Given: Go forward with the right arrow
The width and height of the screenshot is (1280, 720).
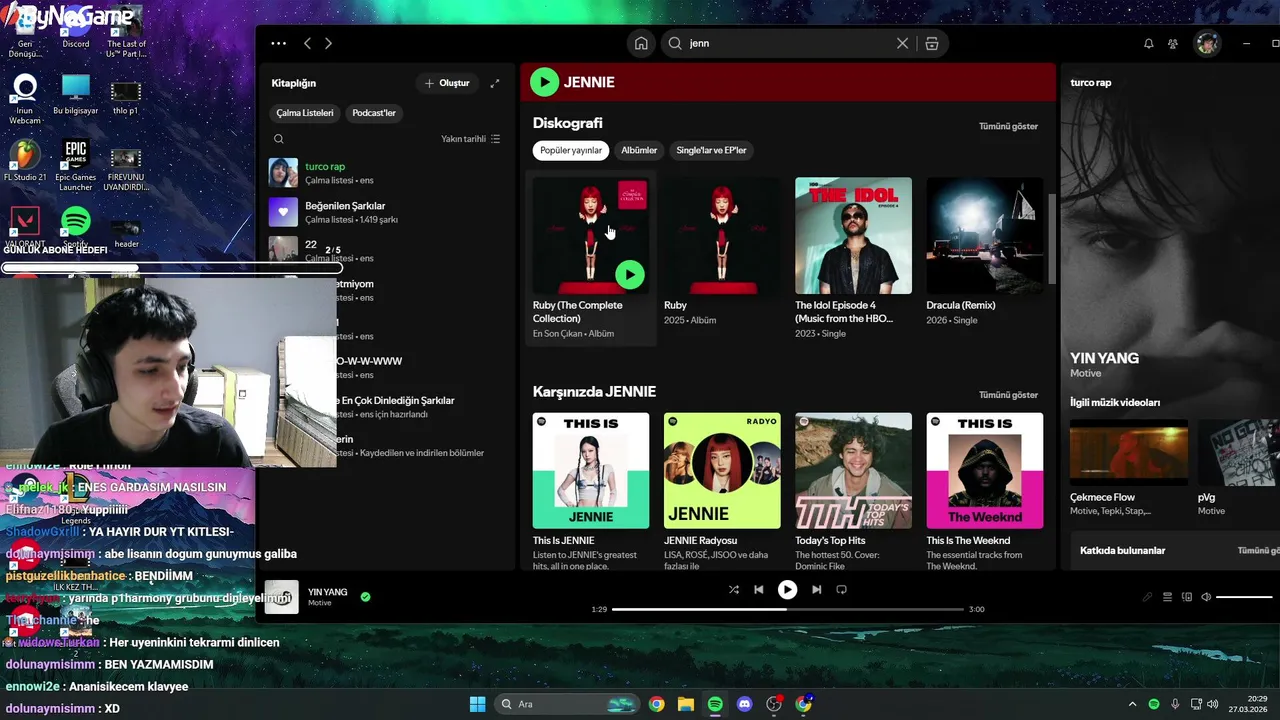Looking at the screenshot, I should tap(328, 43).
